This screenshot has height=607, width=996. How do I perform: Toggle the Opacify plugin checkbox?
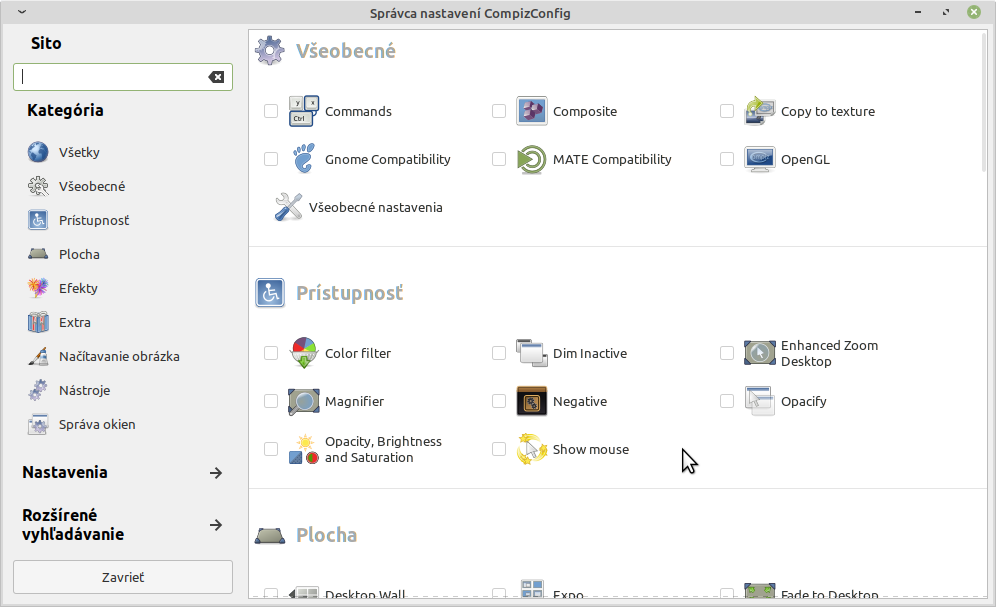[727, 401]
